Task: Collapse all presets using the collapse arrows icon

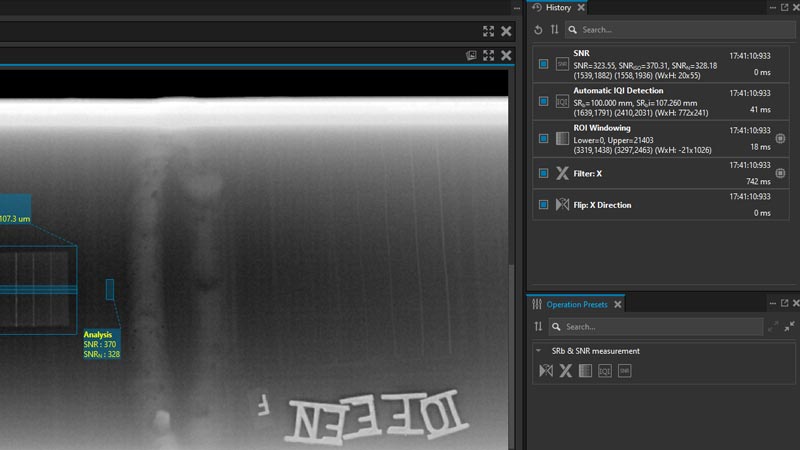Action: [x=790, y=326]
